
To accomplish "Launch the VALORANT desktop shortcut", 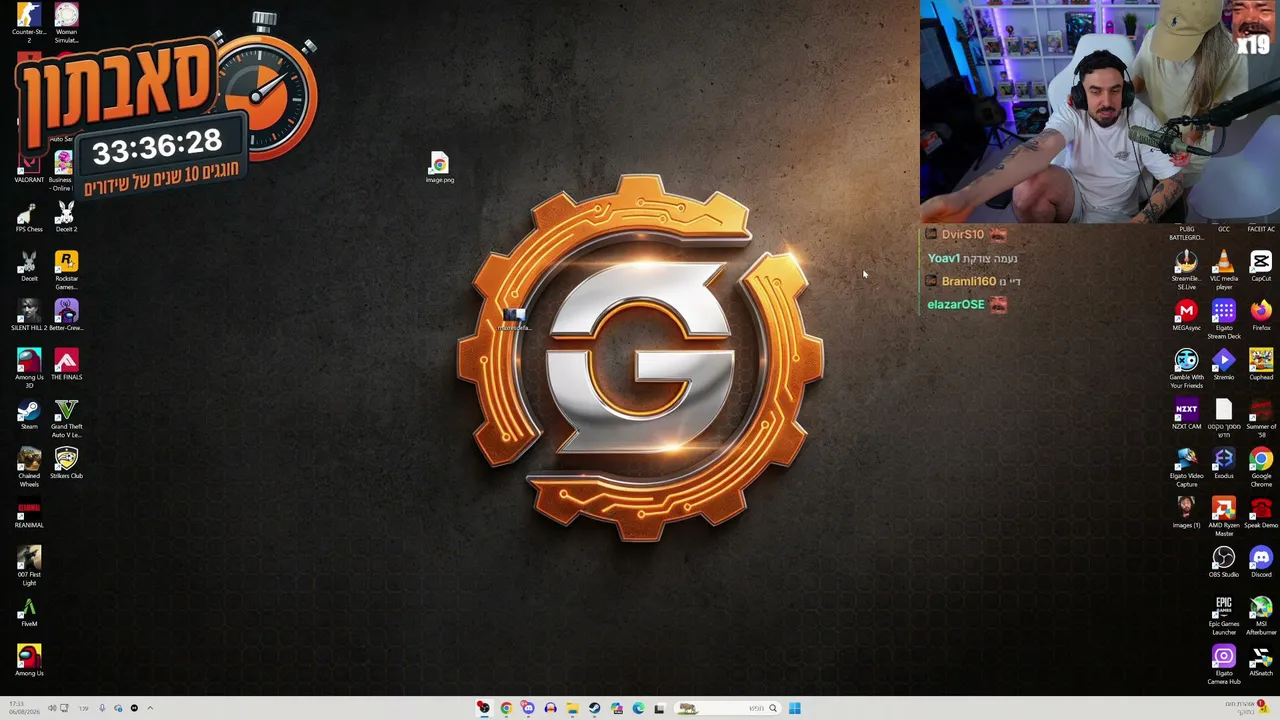I will (29, 169).
